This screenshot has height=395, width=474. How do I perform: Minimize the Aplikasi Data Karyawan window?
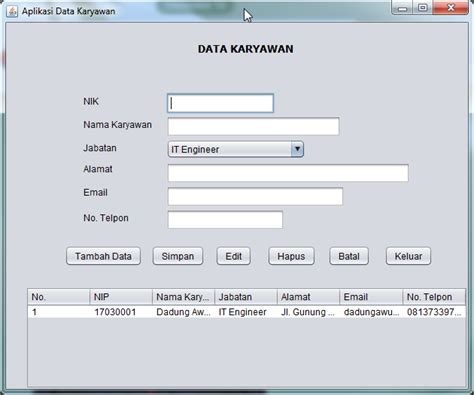(403, 8)
